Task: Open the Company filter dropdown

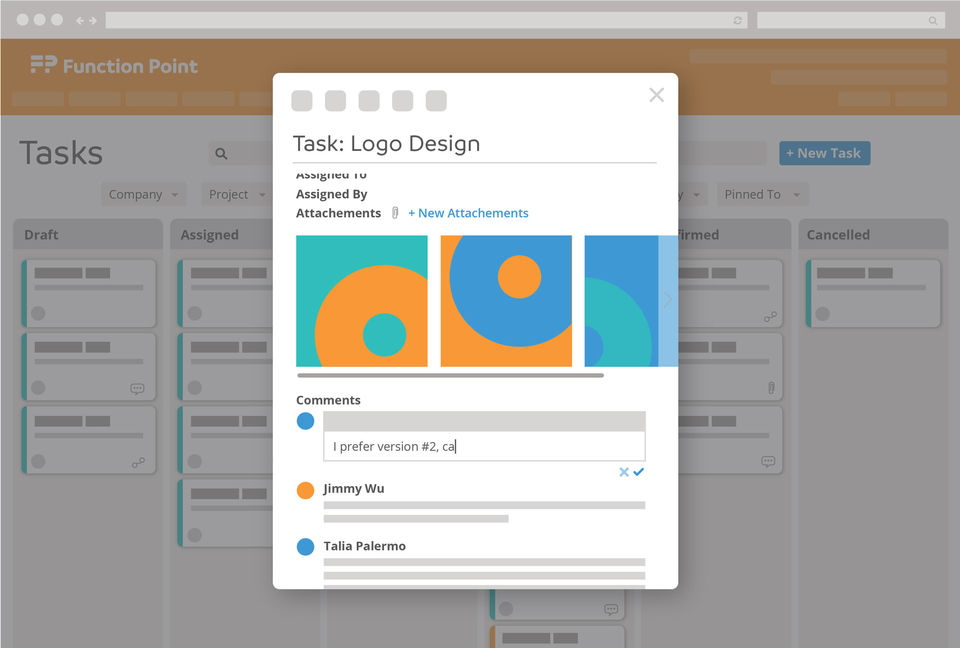Action: point(144,194)
